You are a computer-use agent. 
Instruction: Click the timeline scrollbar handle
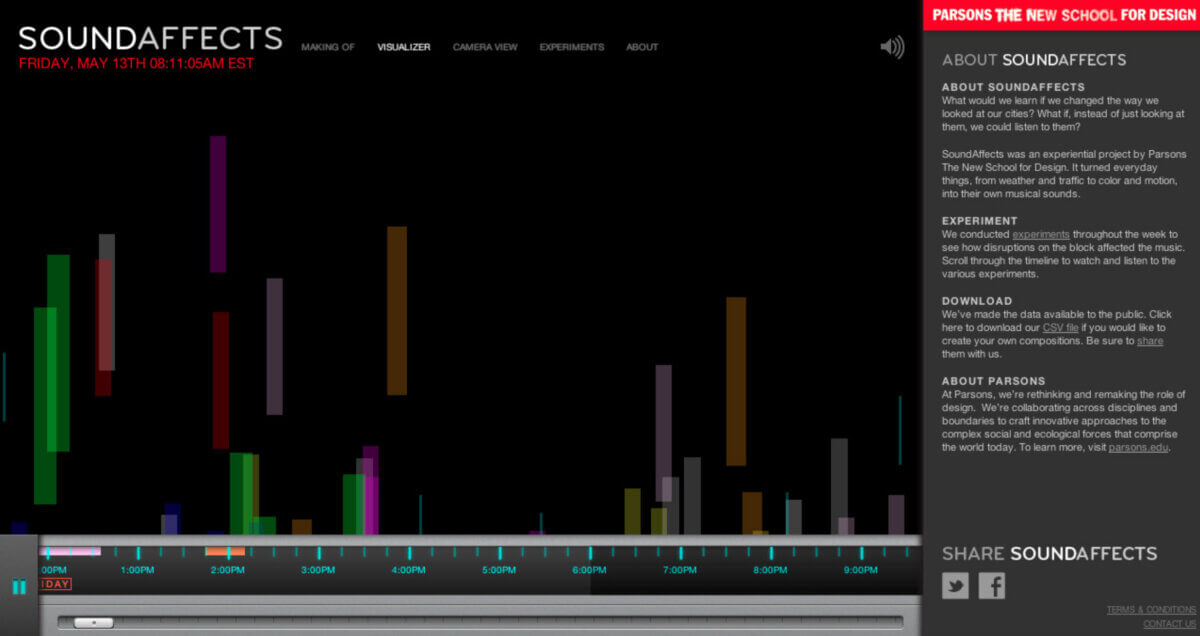pos(94,622)
